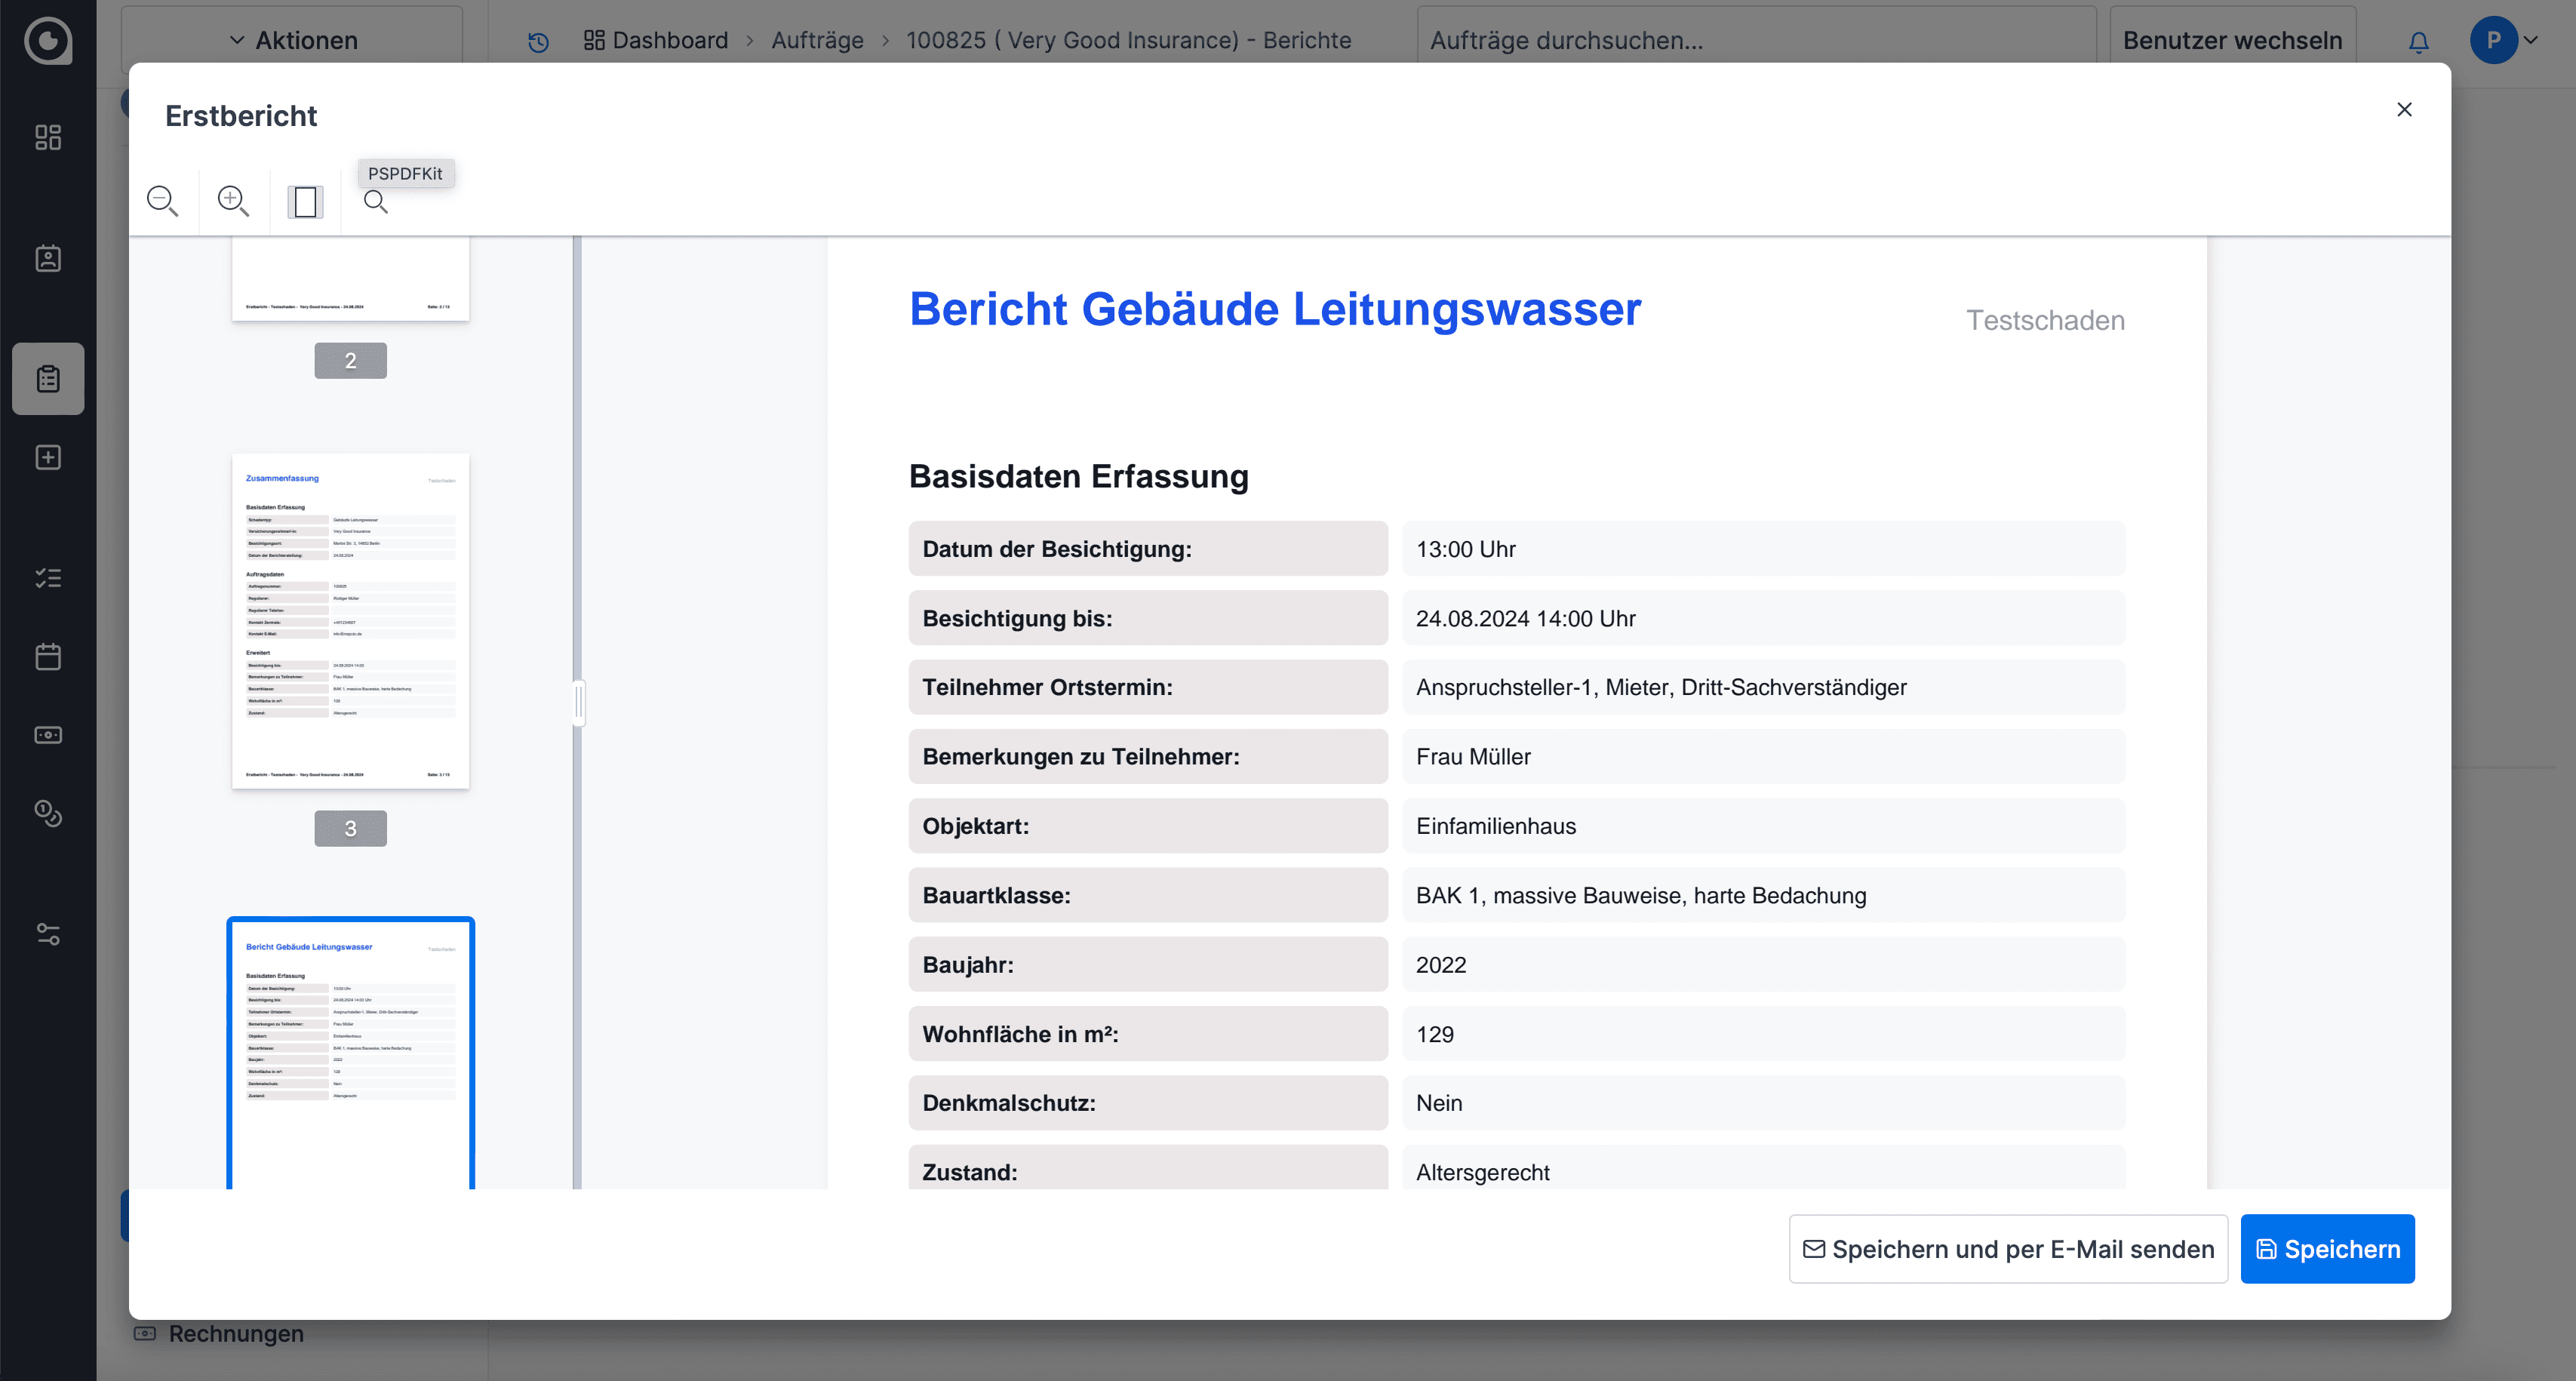Click the Speichern button
The width and height of the screenshot is (2576, 1381).
pos(2327,1249)
